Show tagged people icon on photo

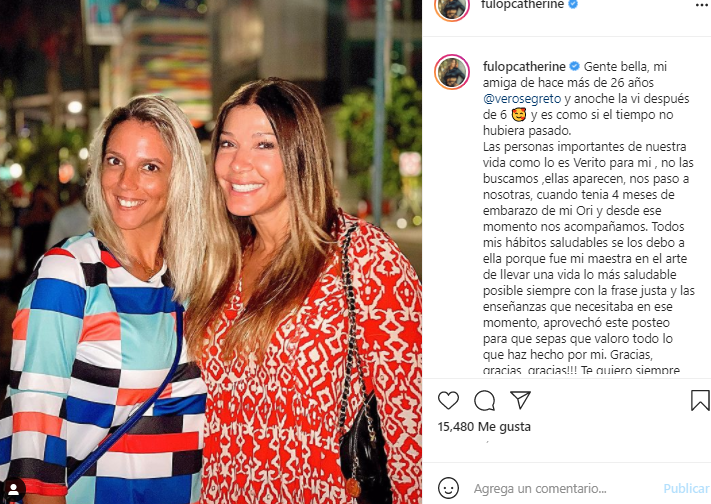13,489
